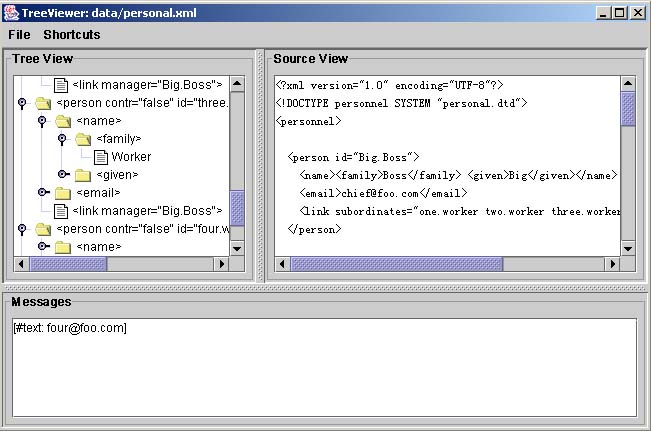Open the File menu
Image resolution: width=651 pixels, height=431 pixels.
pos(19,34)
